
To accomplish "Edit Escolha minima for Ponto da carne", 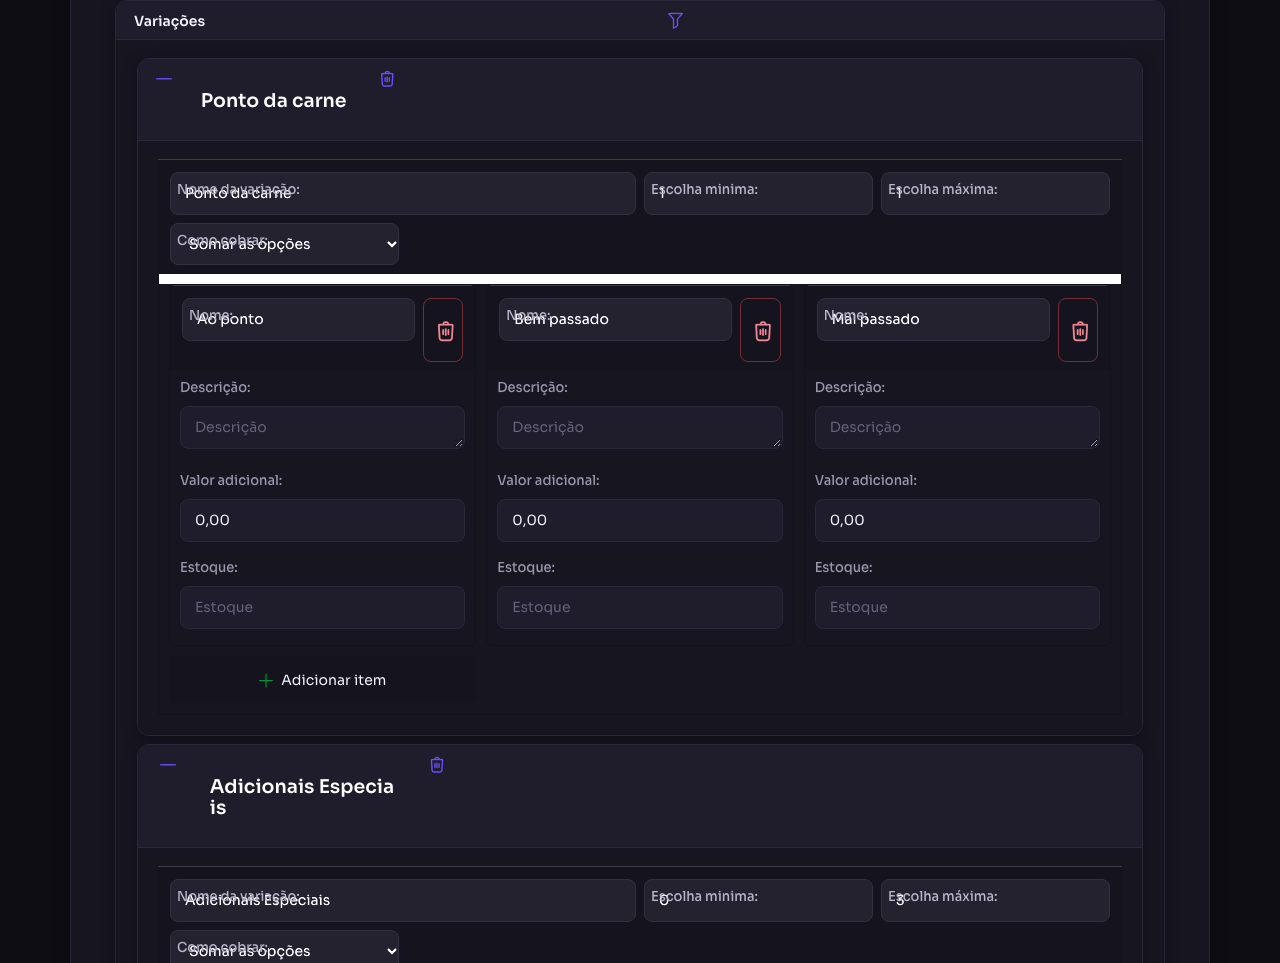I will (x=758, y=193).
